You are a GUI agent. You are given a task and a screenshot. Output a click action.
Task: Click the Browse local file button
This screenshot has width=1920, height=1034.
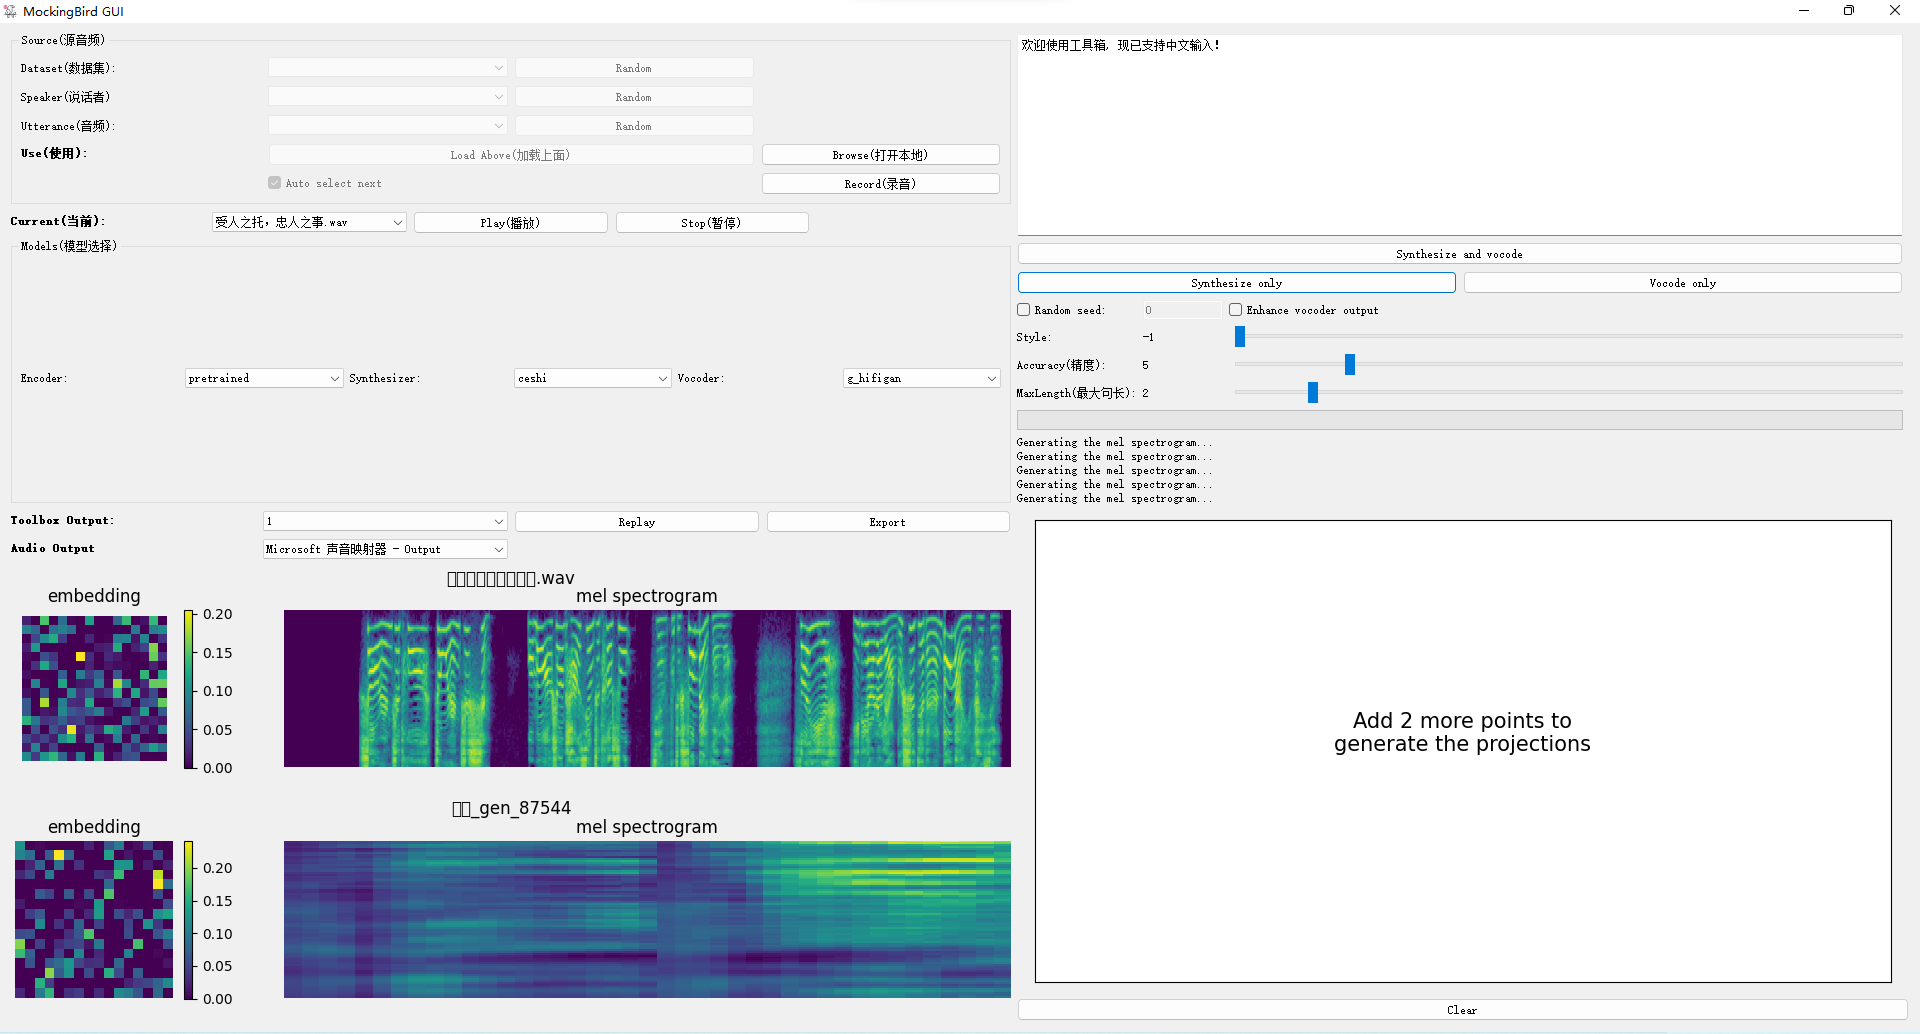coord(880,155)
